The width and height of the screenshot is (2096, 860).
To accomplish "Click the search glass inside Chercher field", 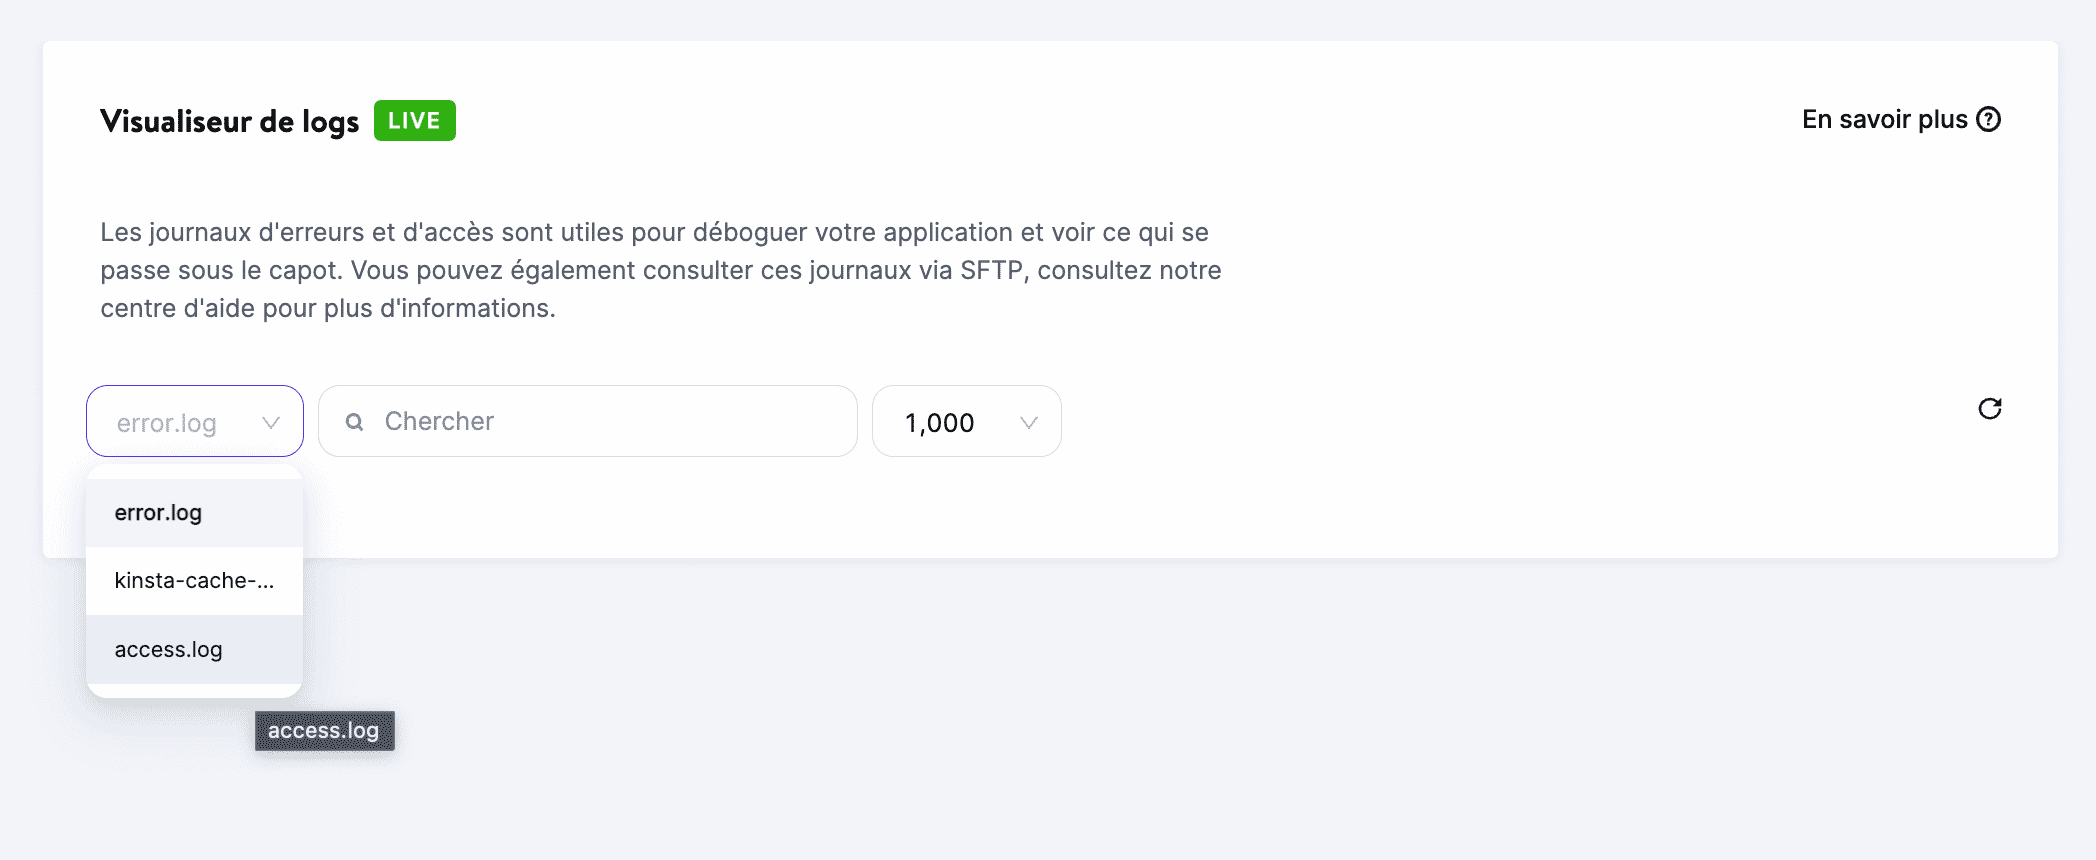I will (354, 421).
